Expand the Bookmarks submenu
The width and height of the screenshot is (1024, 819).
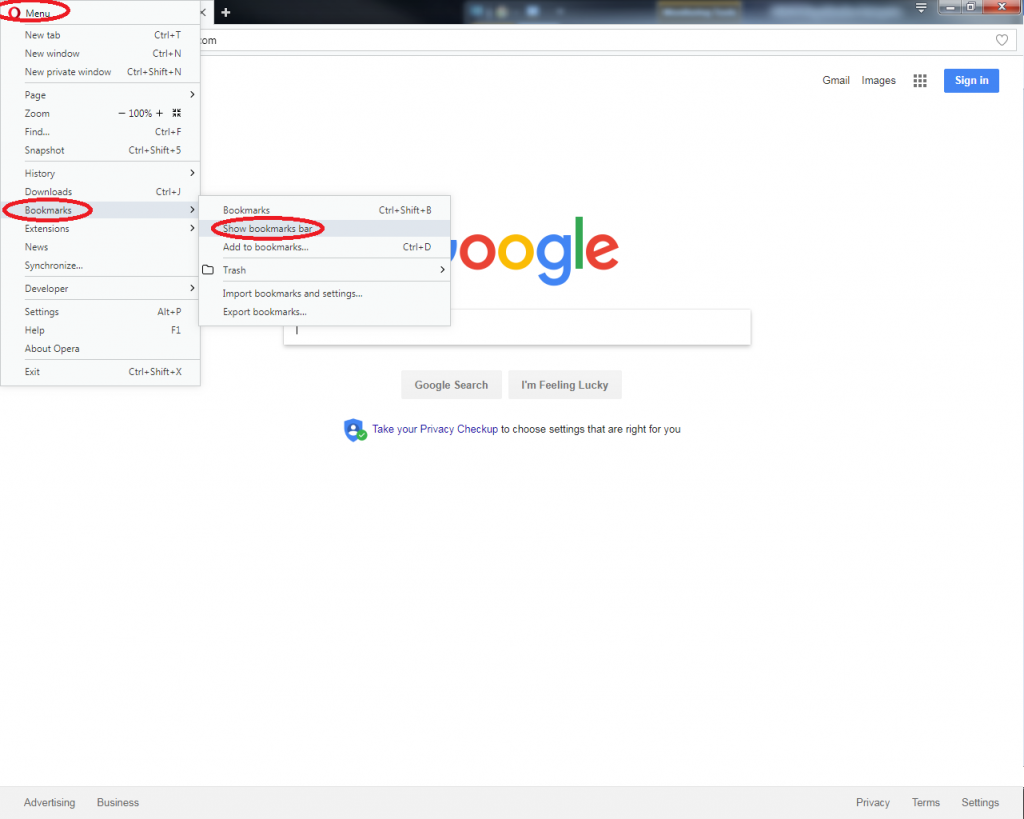point(48,210)
